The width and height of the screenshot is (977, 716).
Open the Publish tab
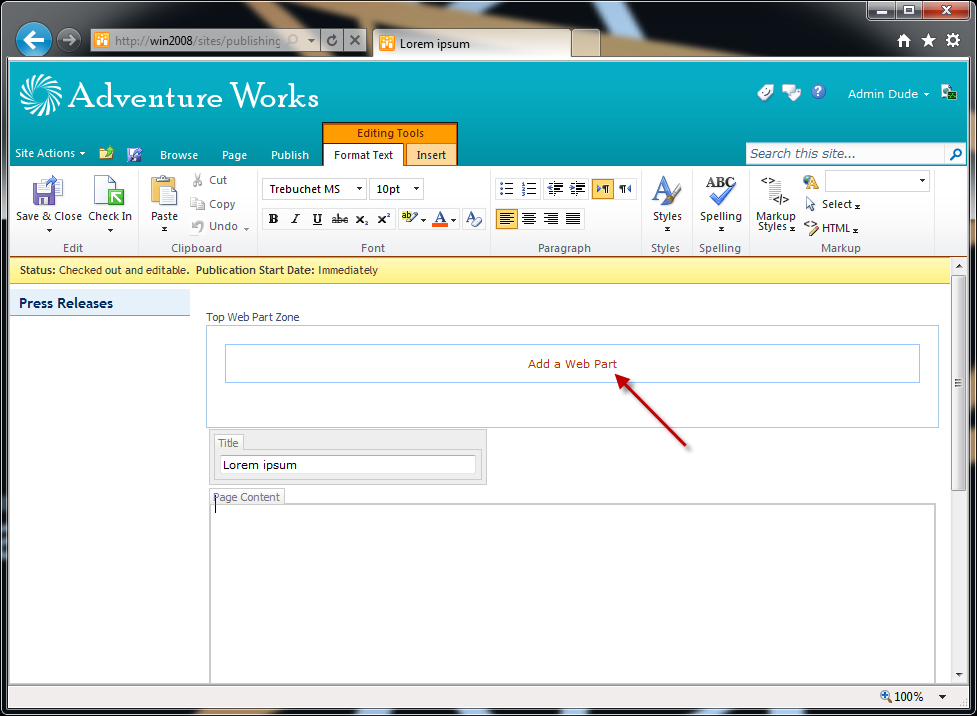(290, 155)
